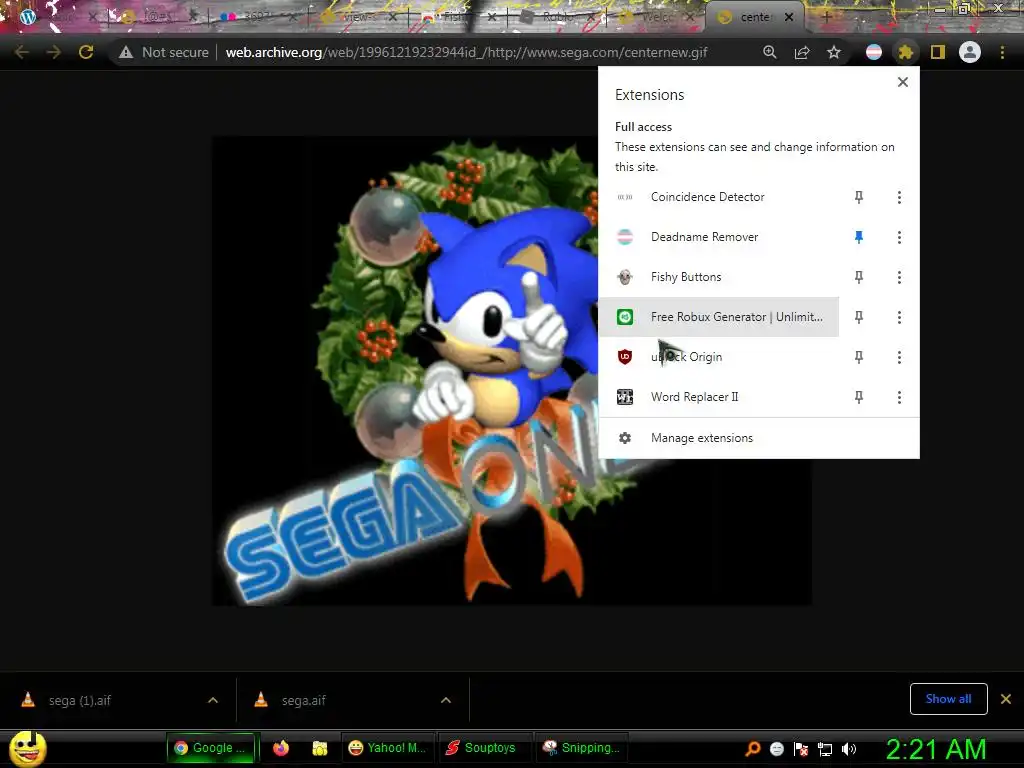Screen dimensions: 1024x768
Task: Click the Sonic Sega Online image
Action: pos(512,371)
